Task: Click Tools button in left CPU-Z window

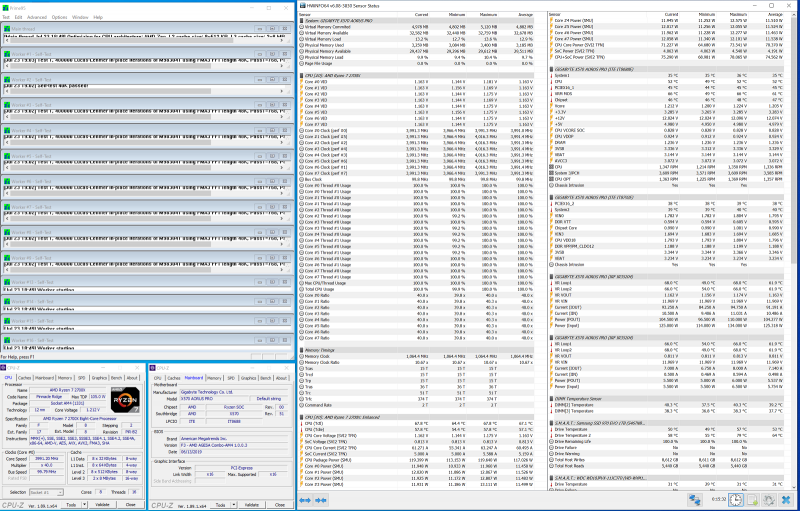Action: (71, 504)
